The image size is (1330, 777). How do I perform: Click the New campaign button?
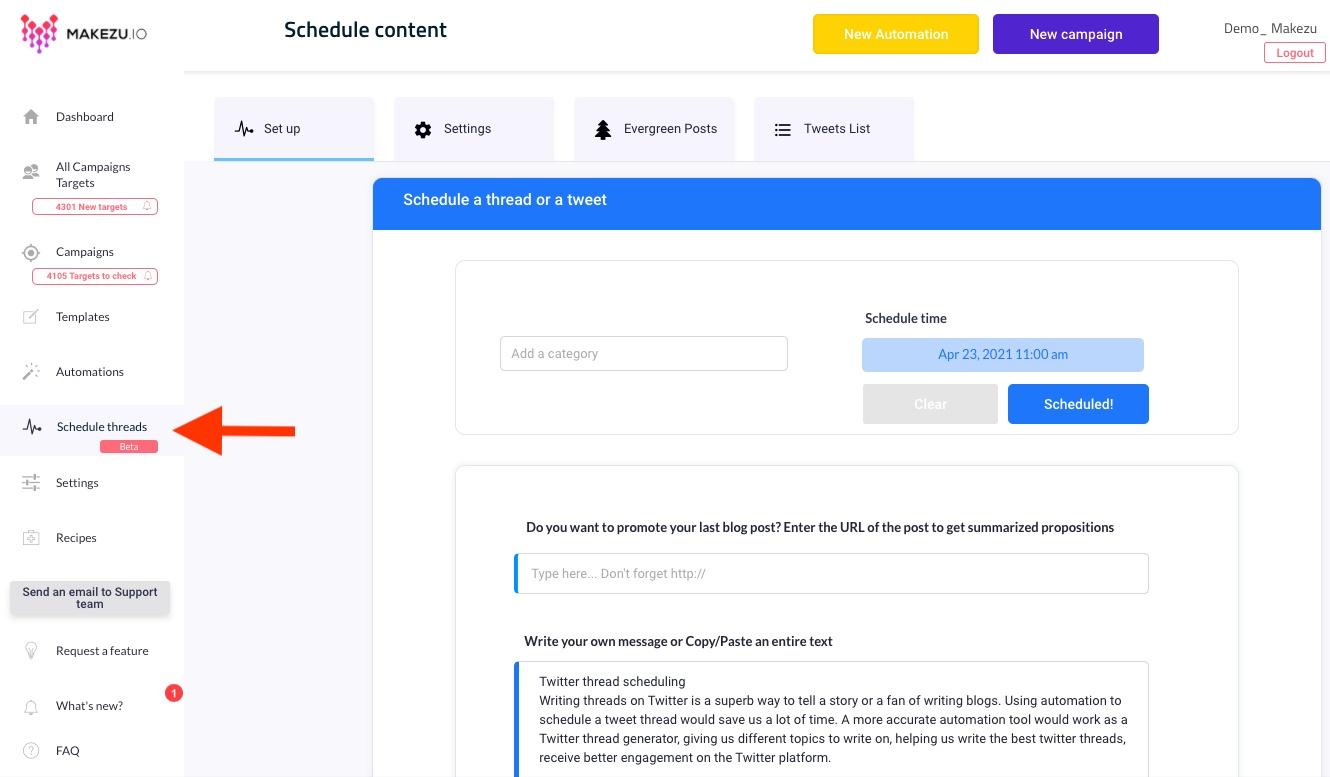pyautogui.click(x=1076, y=34)
